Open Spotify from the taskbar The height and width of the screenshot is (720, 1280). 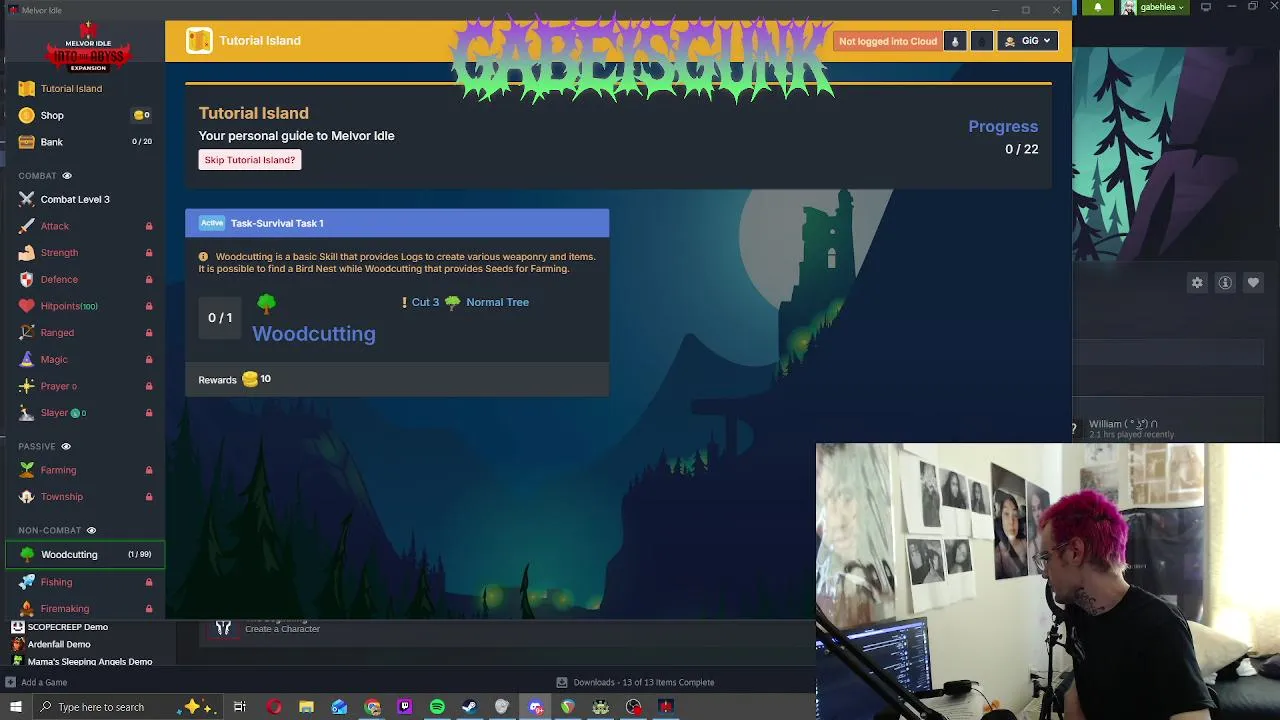(437, 707)
